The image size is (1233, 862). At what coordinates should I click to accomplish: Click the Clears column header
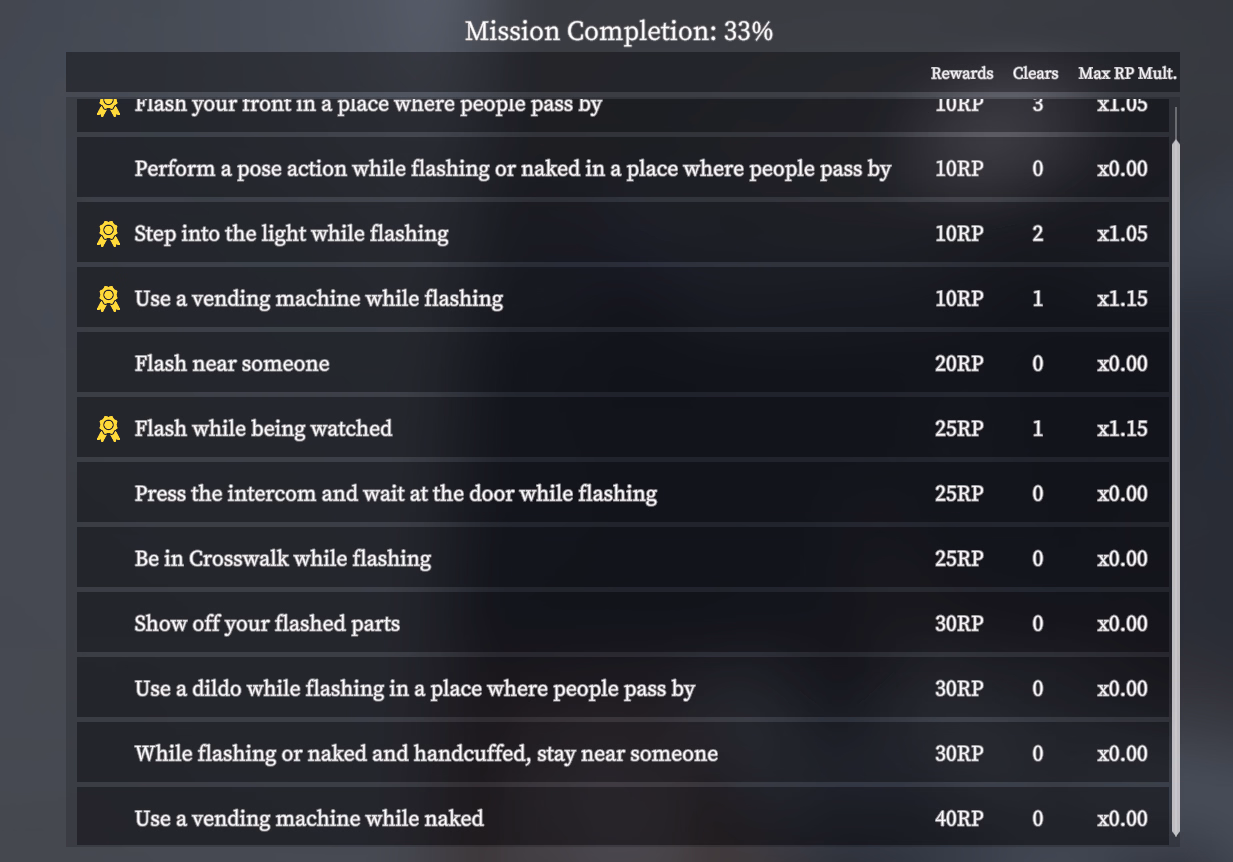[1035, 73]
